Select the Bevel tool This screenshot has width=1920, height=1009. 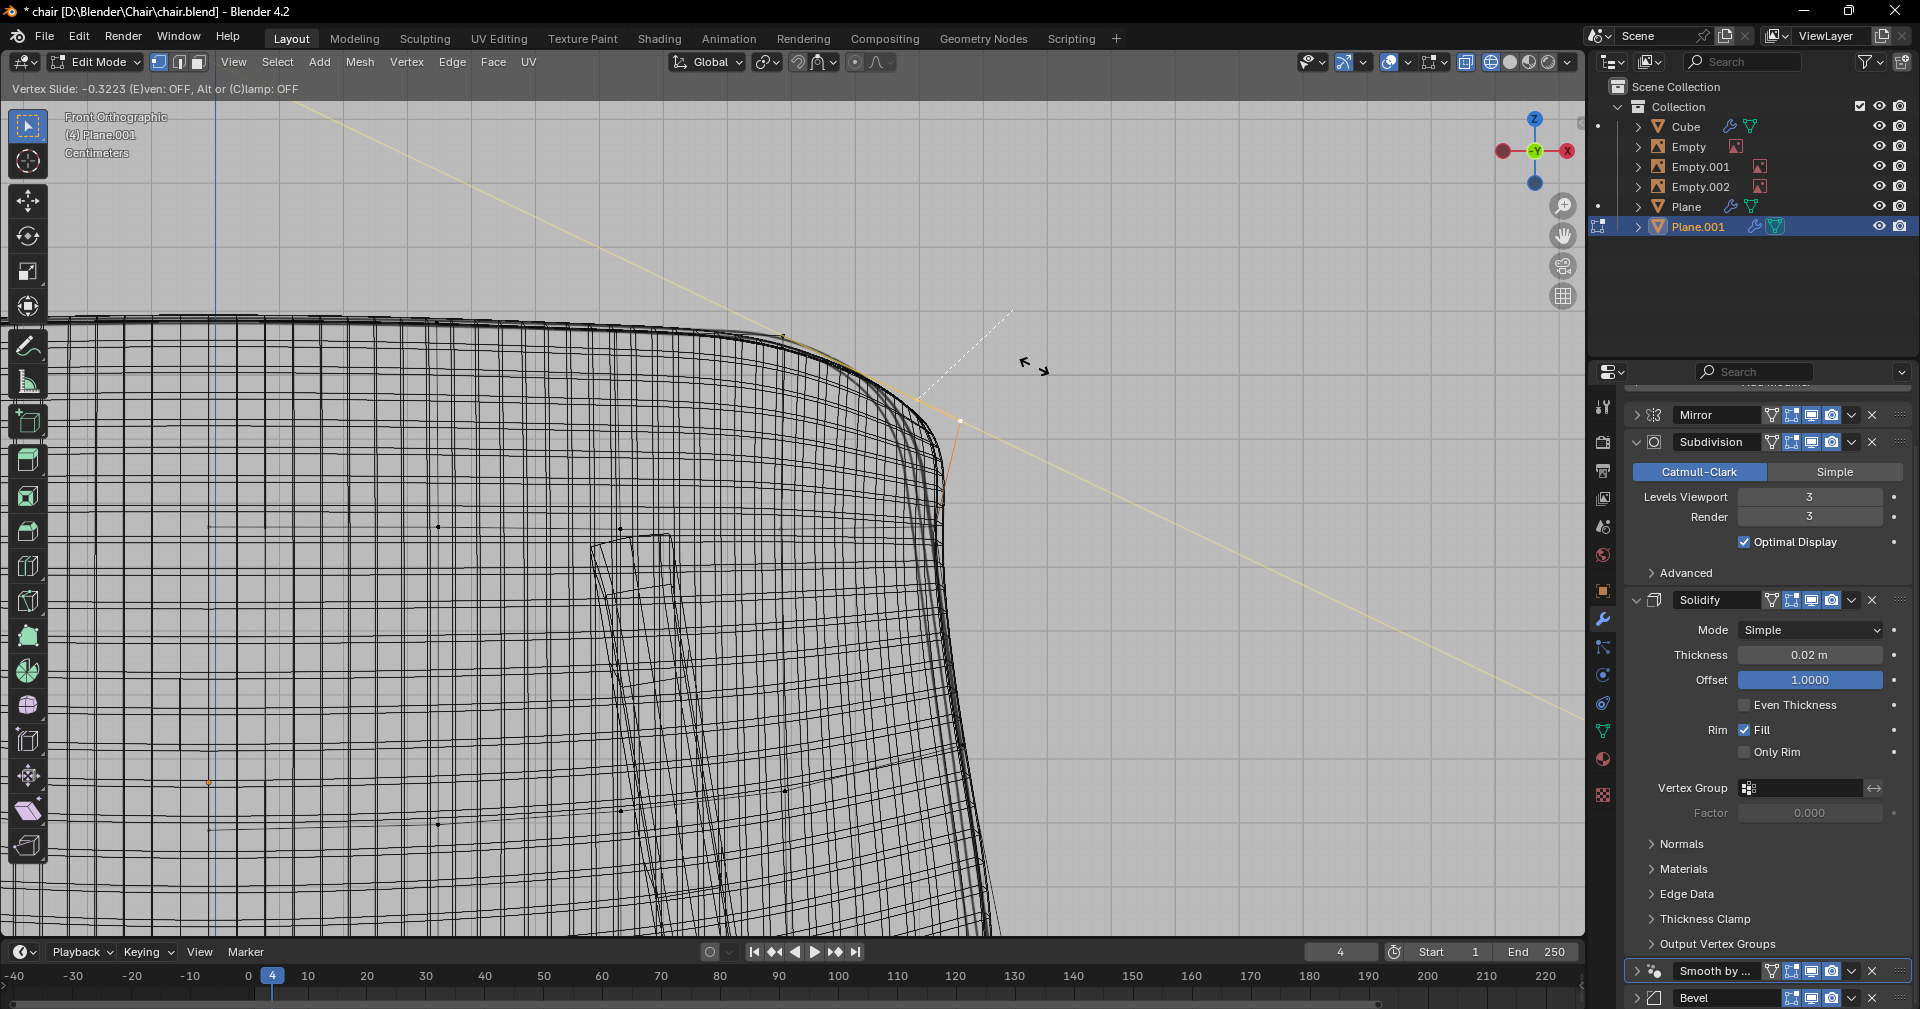[28, 531]
